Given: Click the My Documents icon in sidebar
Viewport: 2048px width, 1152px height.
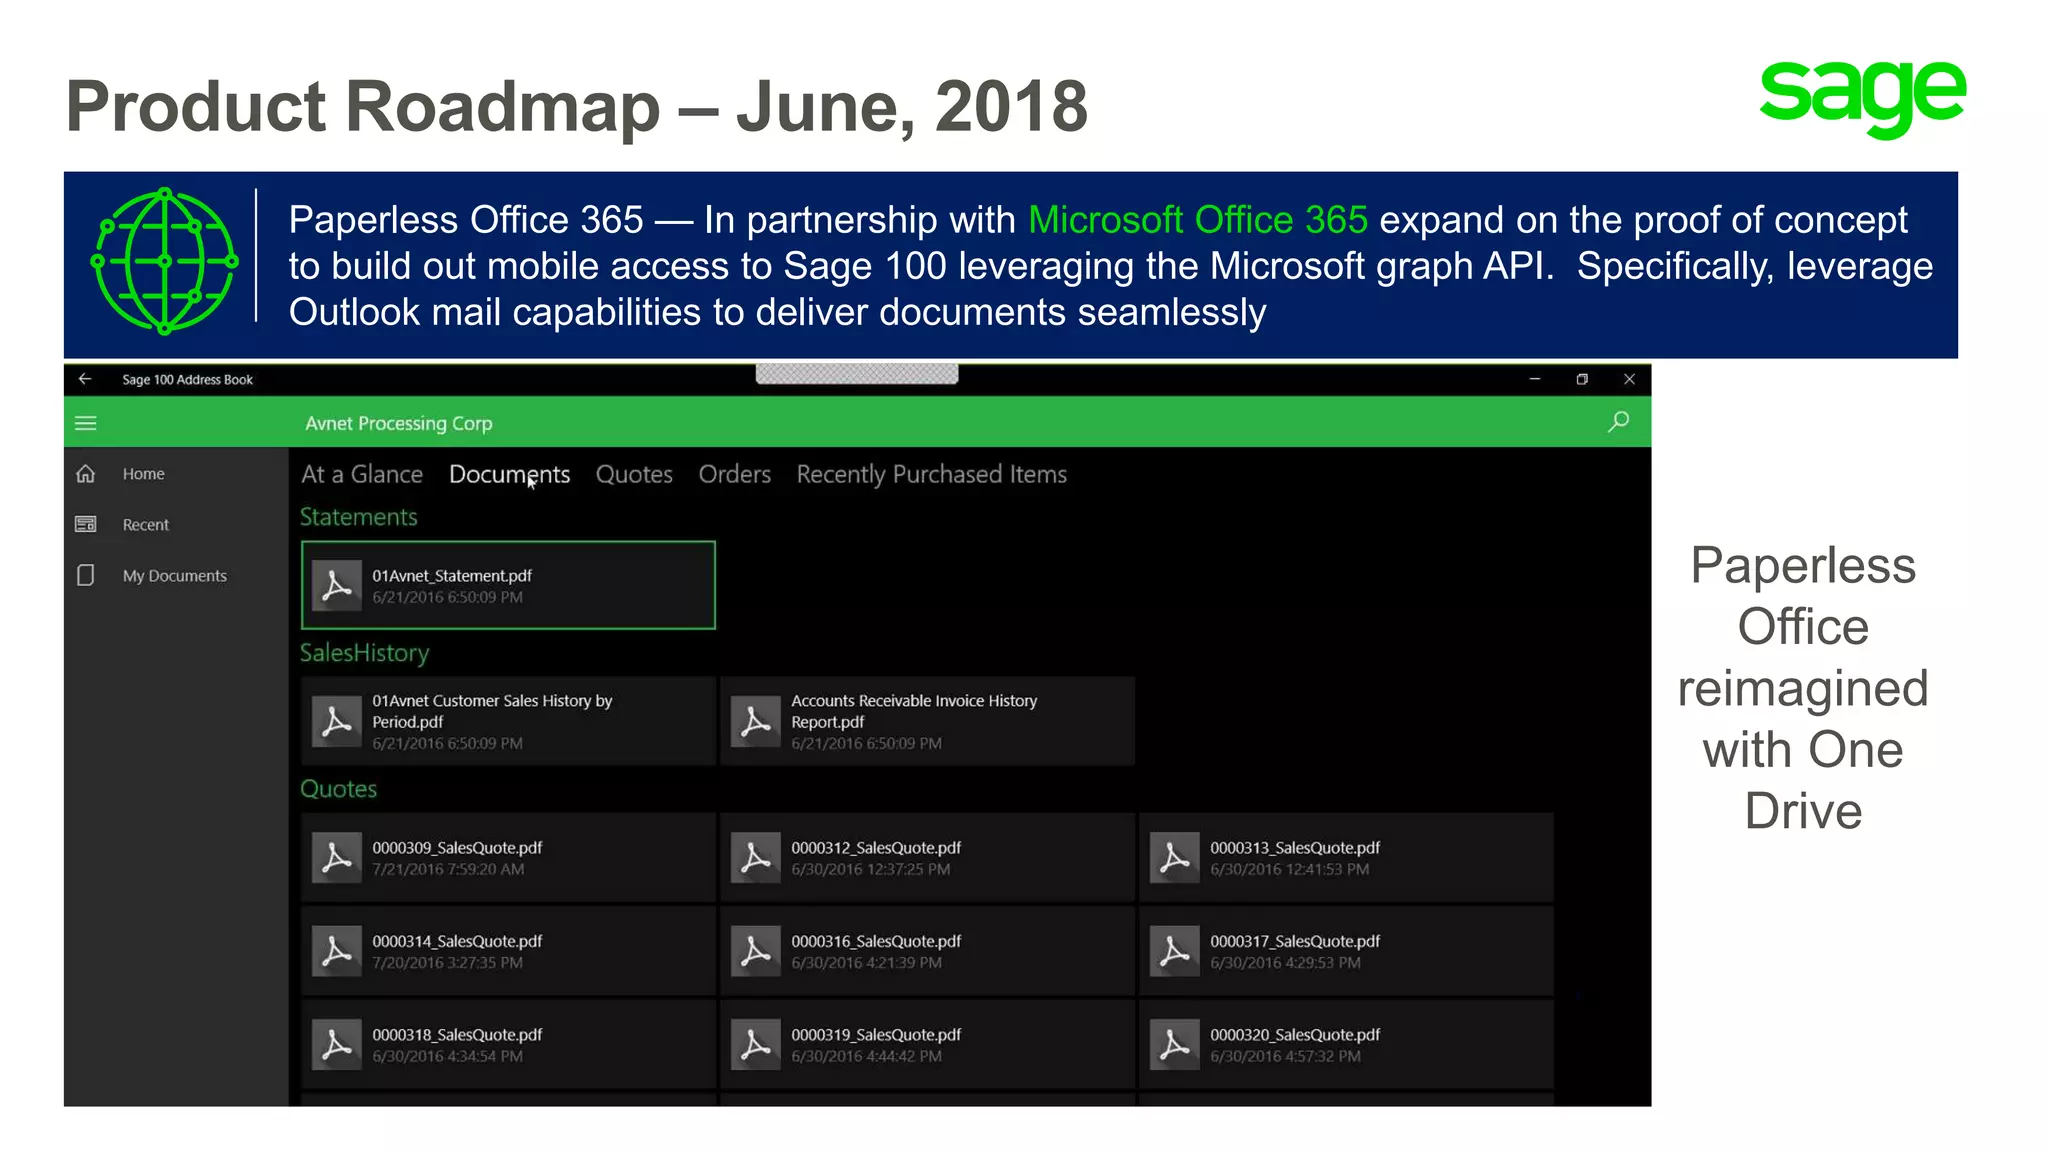Looking at the screenshot, I should click(86, 575).
